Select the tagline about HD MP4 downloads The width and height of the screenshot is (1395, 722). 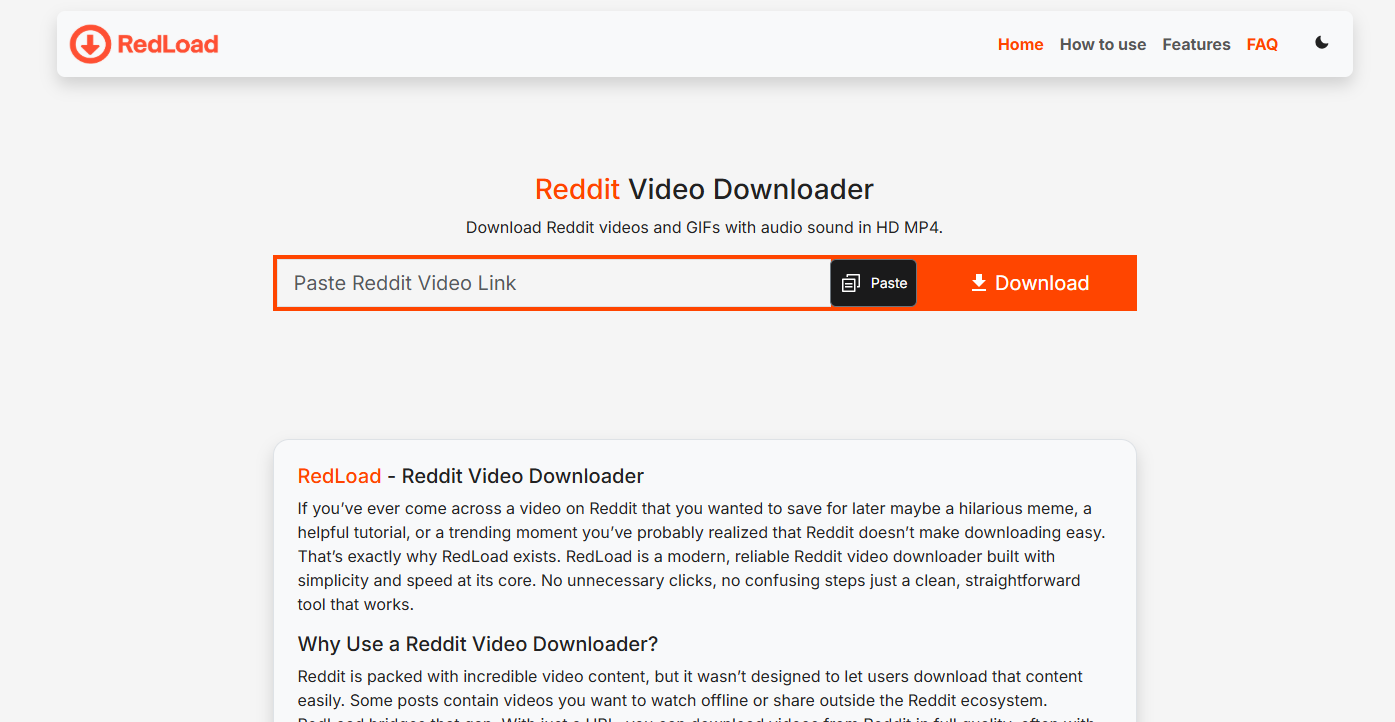[x=703, y=227]
